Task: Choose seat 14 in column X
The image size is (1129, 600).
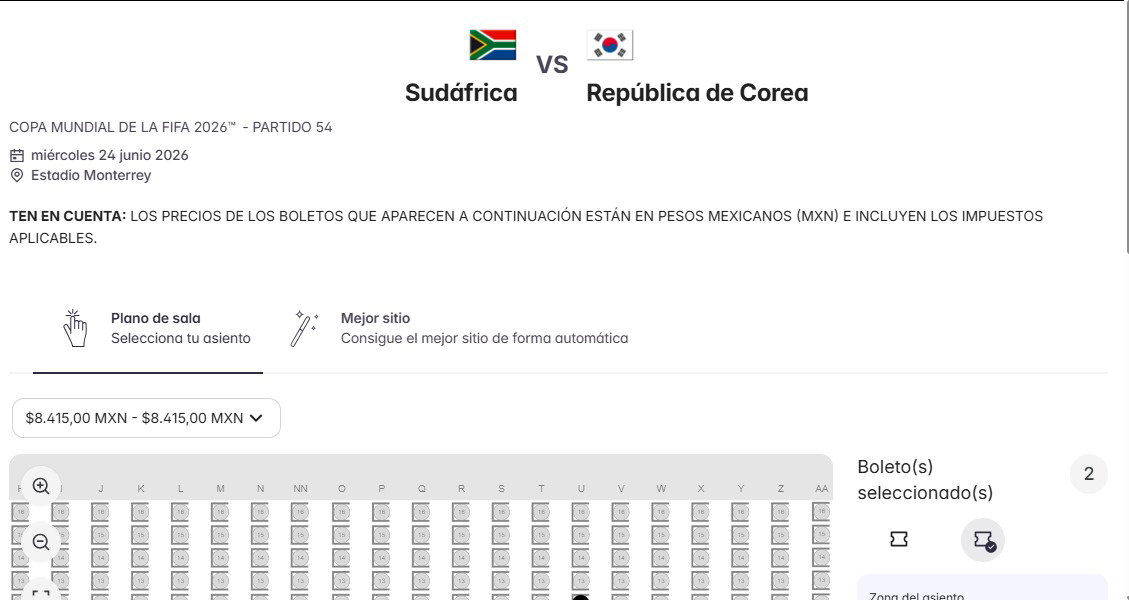Action: click(x=700, y=557)
